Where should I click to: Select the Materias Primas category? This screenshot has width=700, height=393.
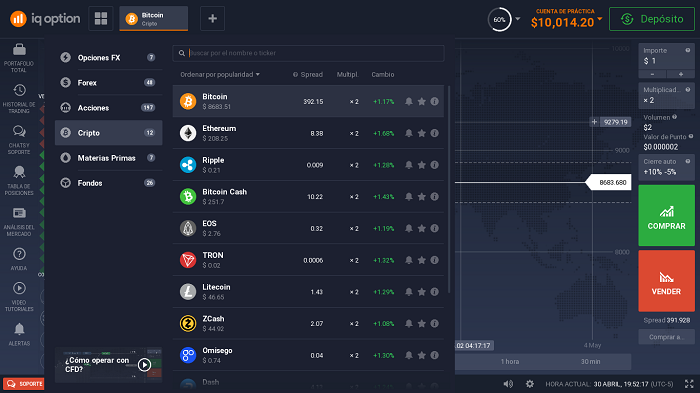[x=108, y=158]
